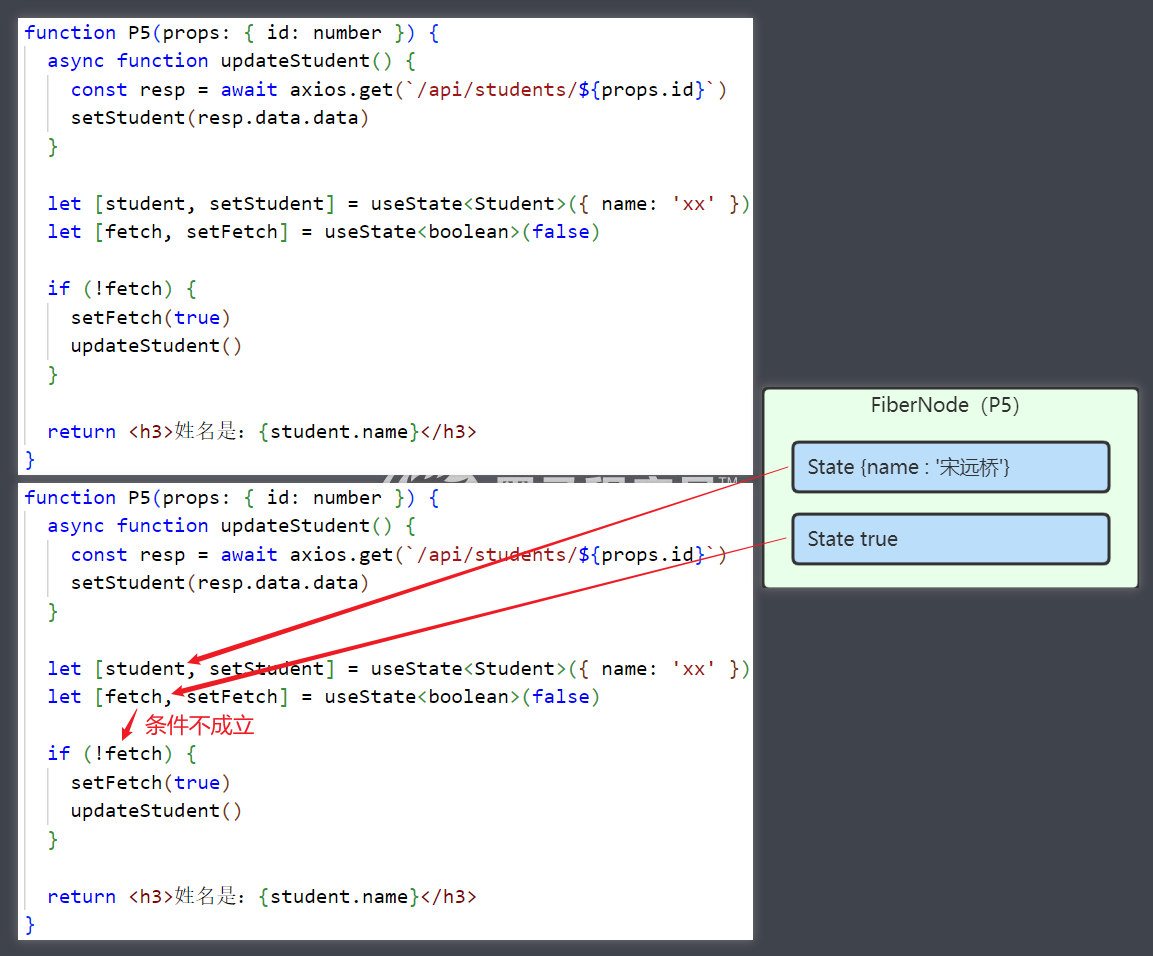Click the State true box
Image resolution: width=1153 pixels, height=956 pixels.
point(950,539)
